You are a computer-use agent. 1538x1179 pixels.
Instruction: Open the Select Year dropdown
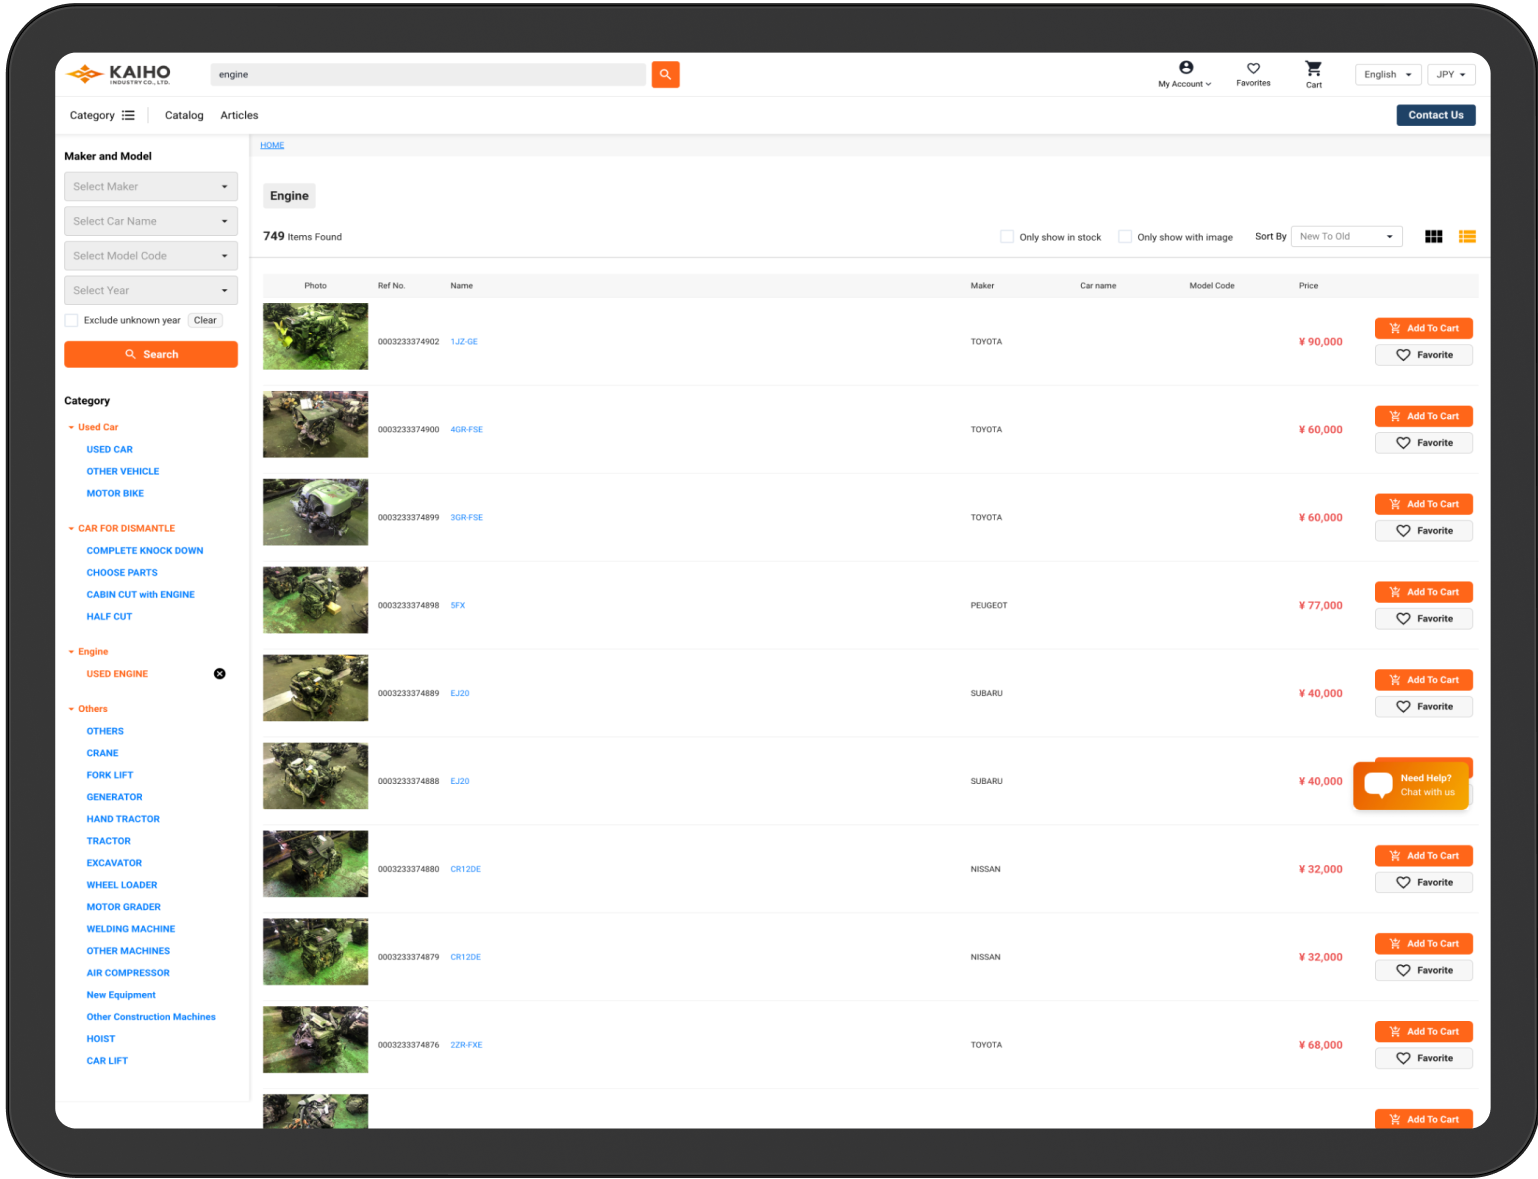click(151, 290)
